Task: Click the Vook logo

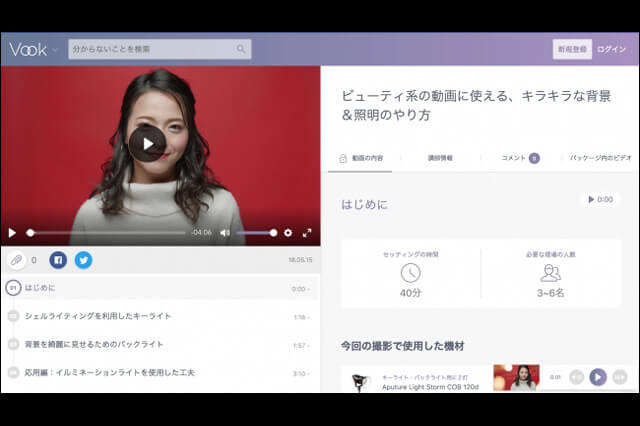Action: click(x=28, y=49)
